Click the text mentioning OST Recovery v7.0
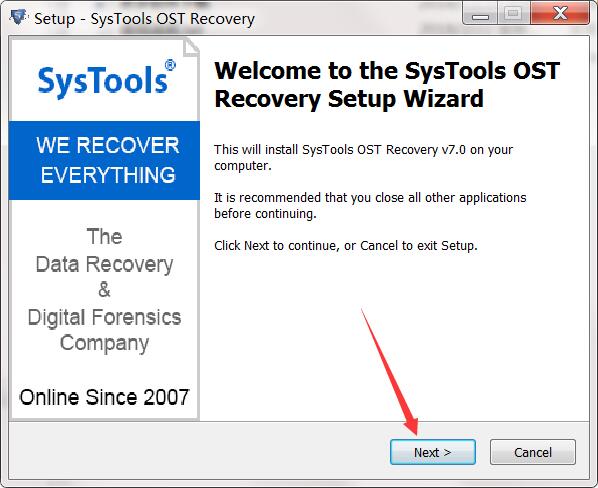Viewport: 598px width, 488px height. click(363, 157)
